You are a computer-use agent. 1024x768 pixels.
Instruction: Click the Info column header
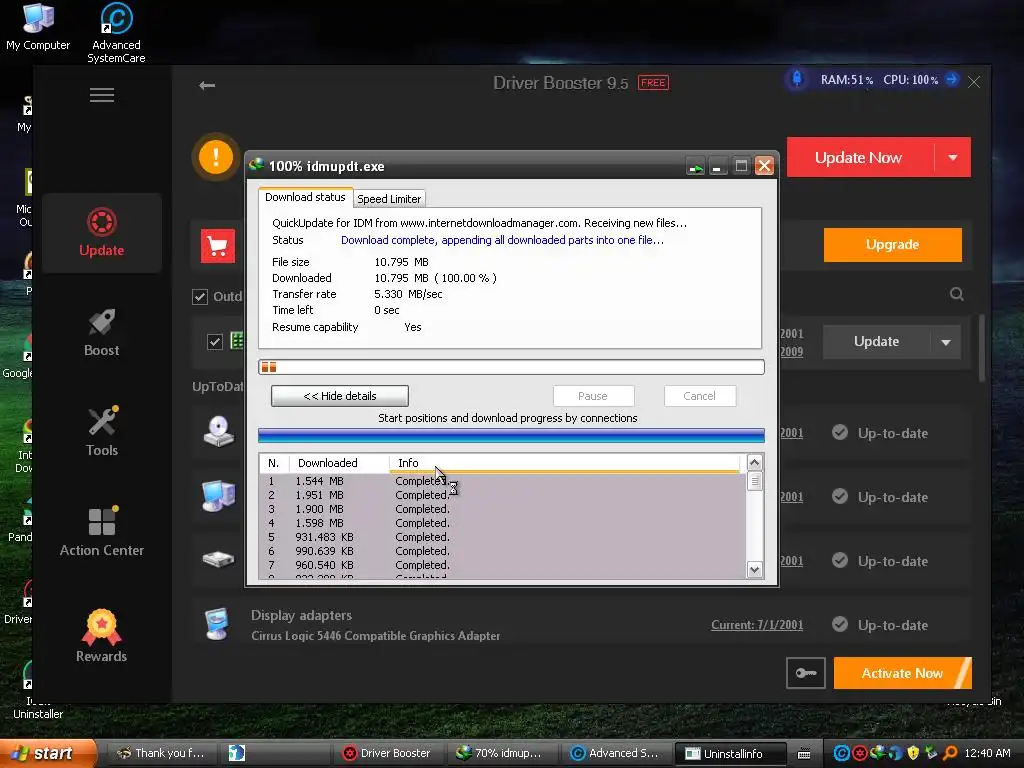[x=564, y=463]
